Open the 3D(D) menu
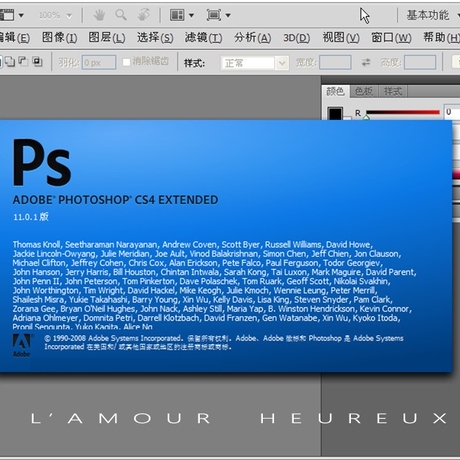The width and height of the screenshot is (460, 460). coord(296,38)
